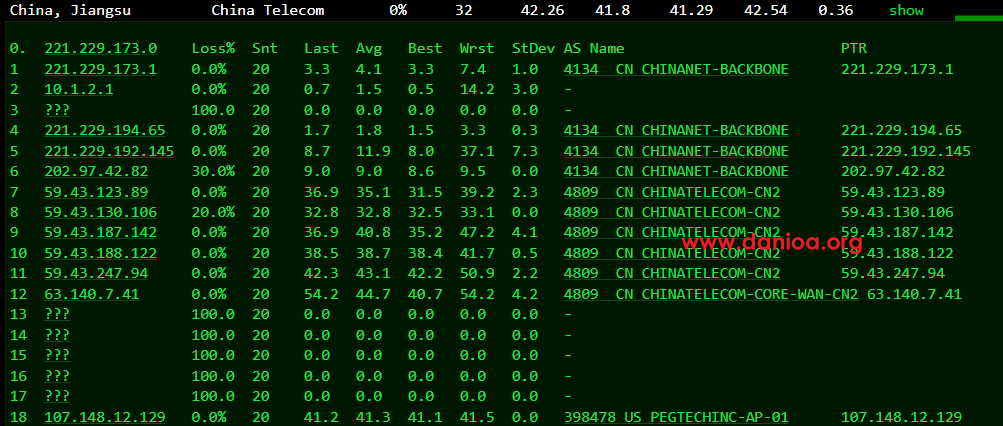The width and height of the screenshot is (1003, 426).
Task: Open AS 4809 CHINATELECOM-CN2 link on hop 8
Action: (672, 212)
